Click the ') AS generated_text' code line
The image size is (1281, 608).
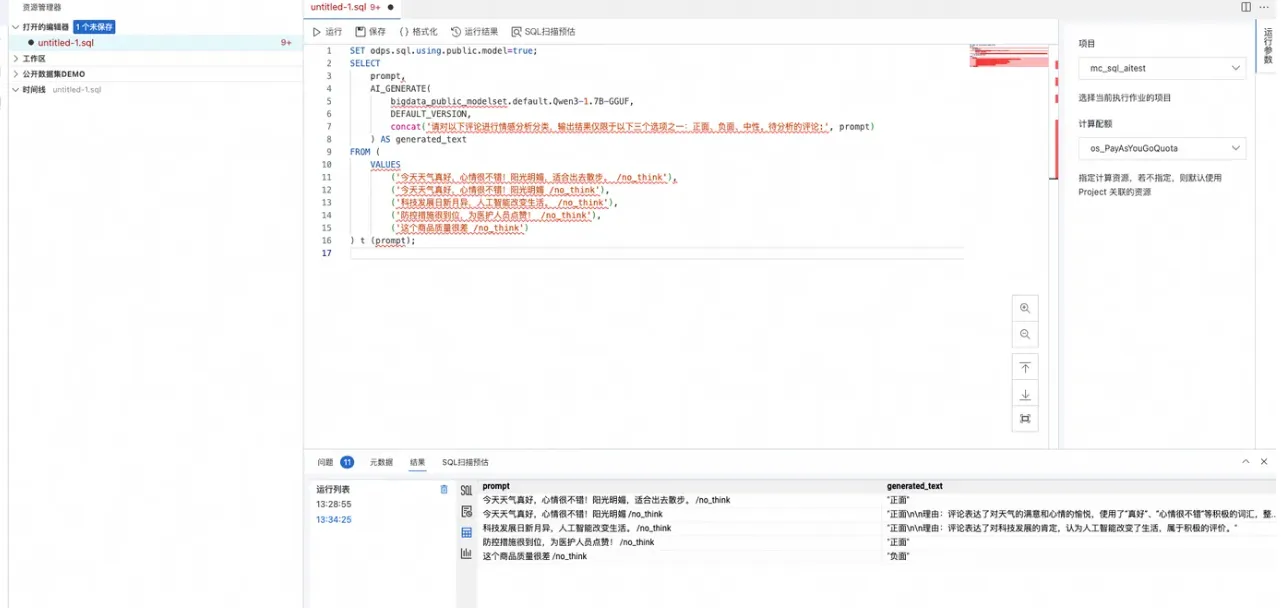coord(418,139)
